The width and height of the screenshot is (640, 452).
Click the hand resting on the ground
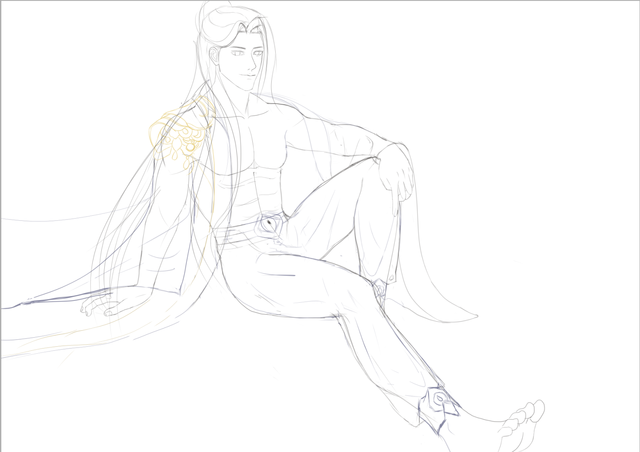(x=103, y=304)
